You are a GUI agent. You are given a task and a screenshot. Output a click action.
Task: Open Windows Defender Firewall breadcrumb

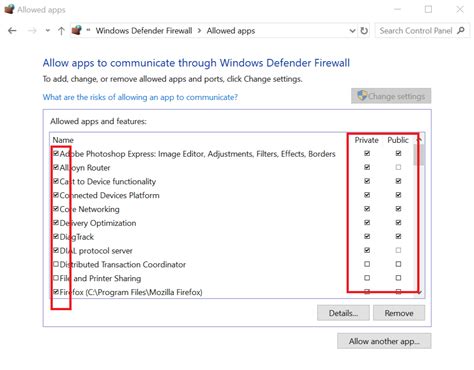point(144,31)
